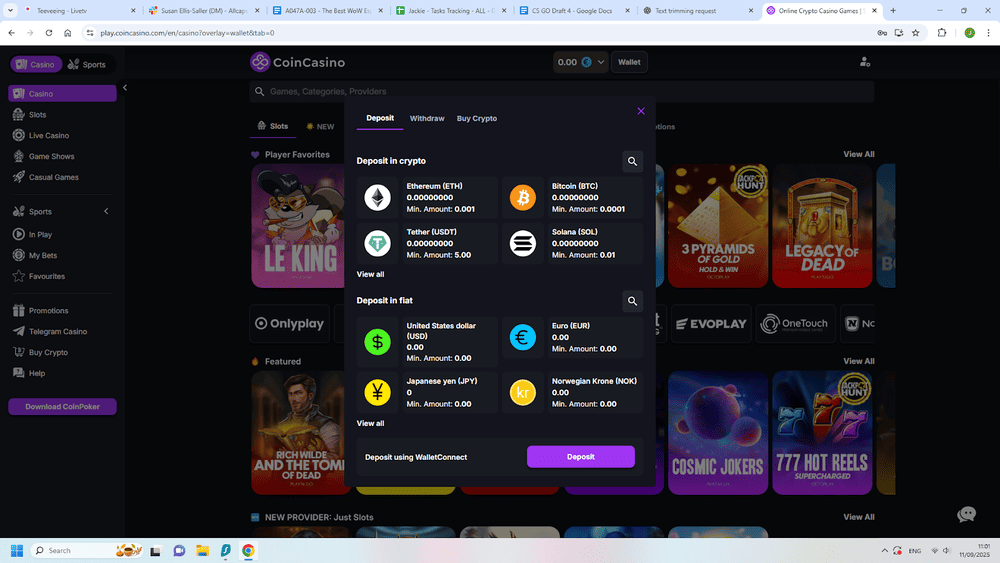Open Chrome from the taskbar
1000x563 pixels.
[248, 550]
